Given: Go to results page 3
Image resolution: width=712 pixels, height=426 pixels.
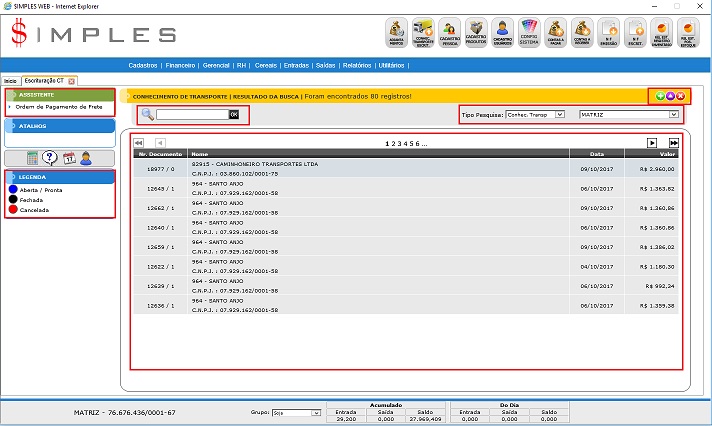Looking at the screenshot, I should pyautogui.click(x=399, y=144).
